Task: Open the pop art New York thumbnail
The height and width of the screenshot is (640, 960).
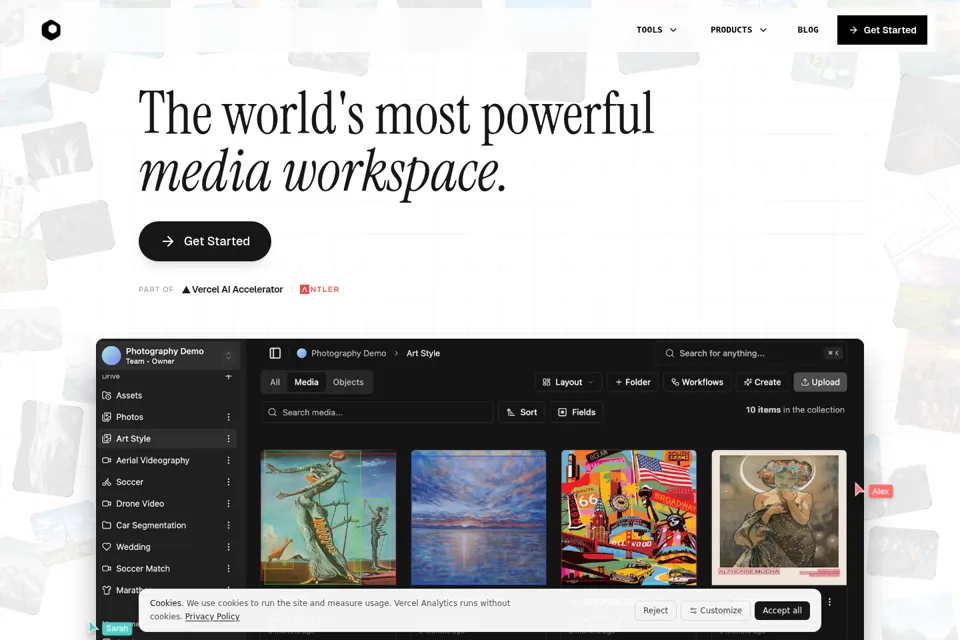Action: 629,518
